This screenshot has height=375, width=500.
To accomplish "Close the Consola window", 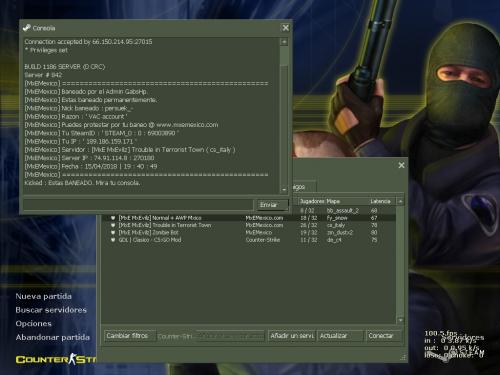I will click(285, 28).
